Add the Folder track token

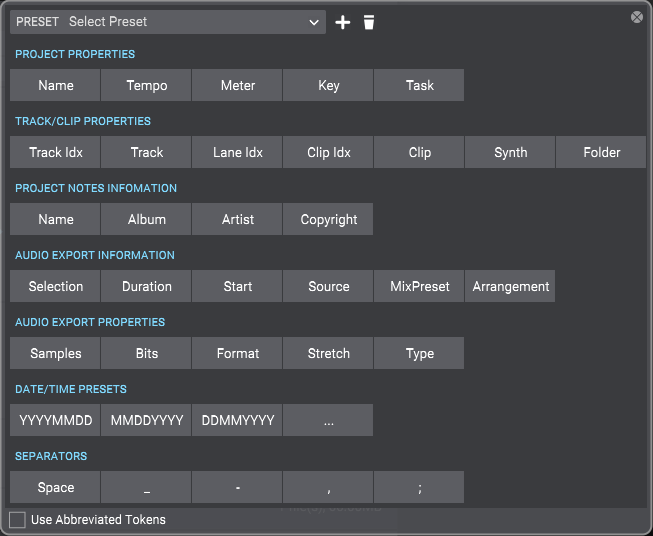pos(601,152)
